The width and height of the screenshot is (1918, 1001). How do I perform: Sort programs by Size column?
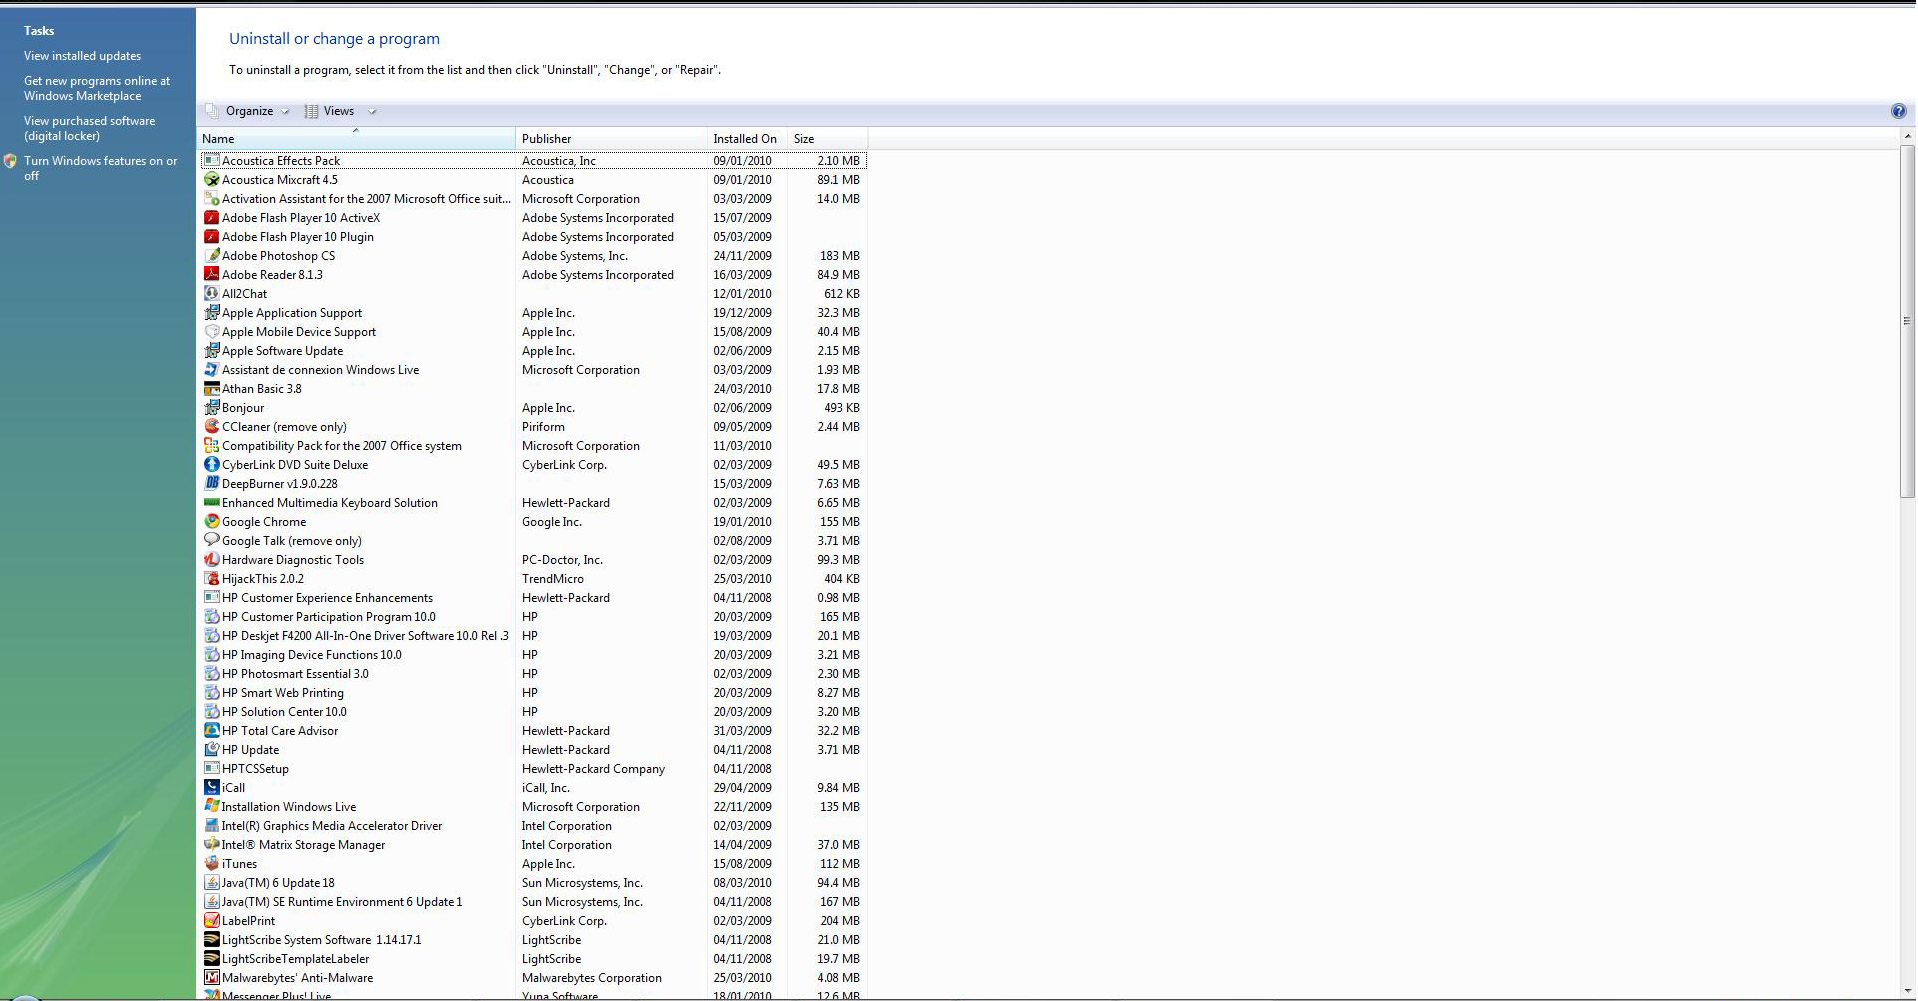(827, 139)
